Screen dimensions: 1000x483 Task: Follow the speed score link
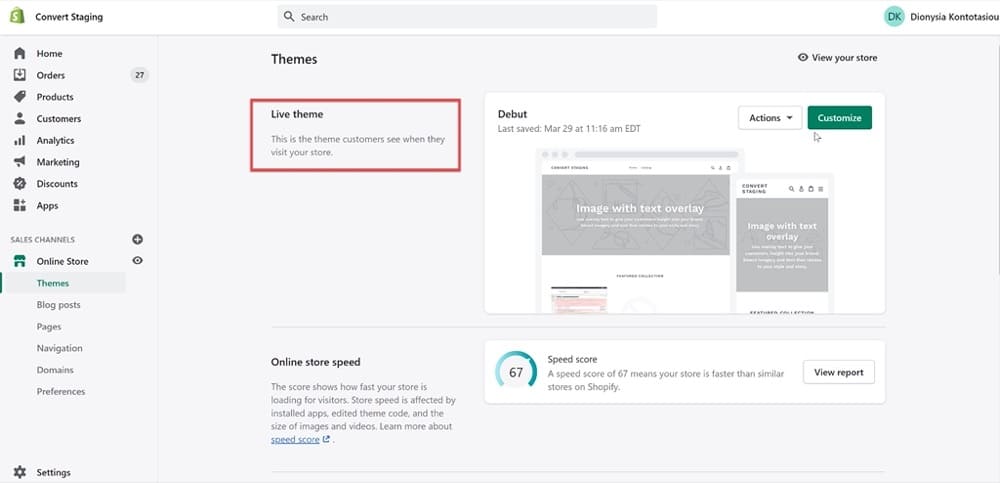tap(296, 439)
